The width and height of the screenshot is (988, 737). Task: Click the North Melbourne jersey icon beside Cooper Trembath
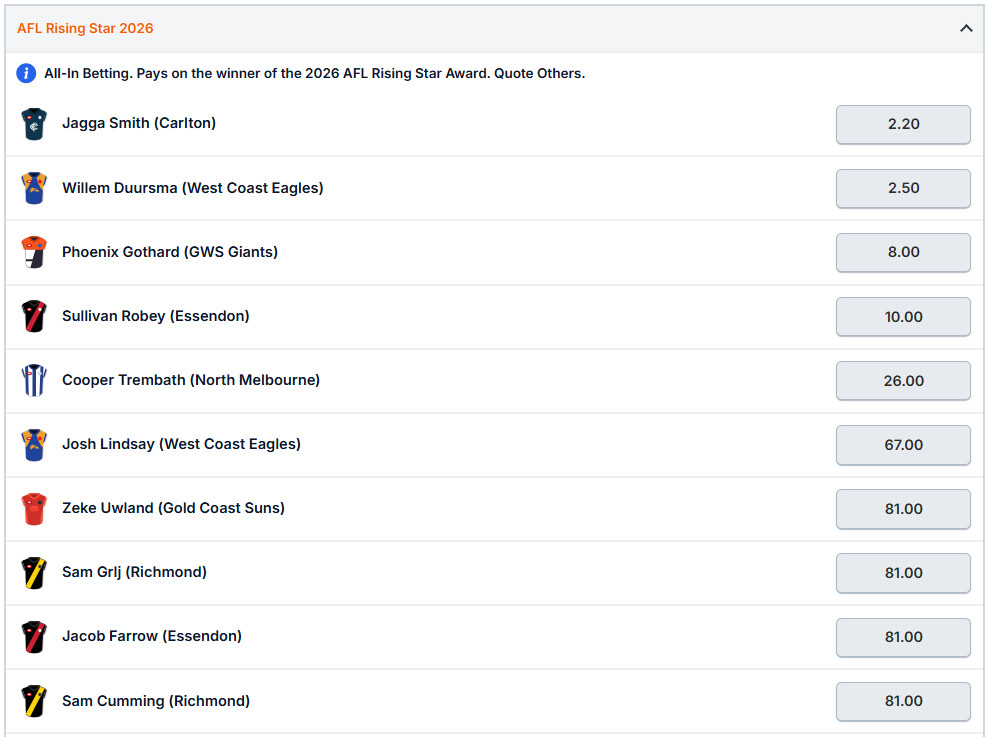pos(34,380)
